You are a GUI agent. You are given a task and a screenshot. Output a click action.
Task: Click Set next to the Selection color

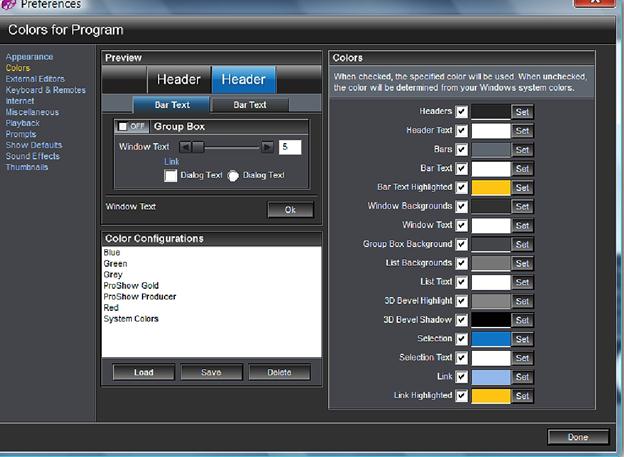(x=522, y=339)
